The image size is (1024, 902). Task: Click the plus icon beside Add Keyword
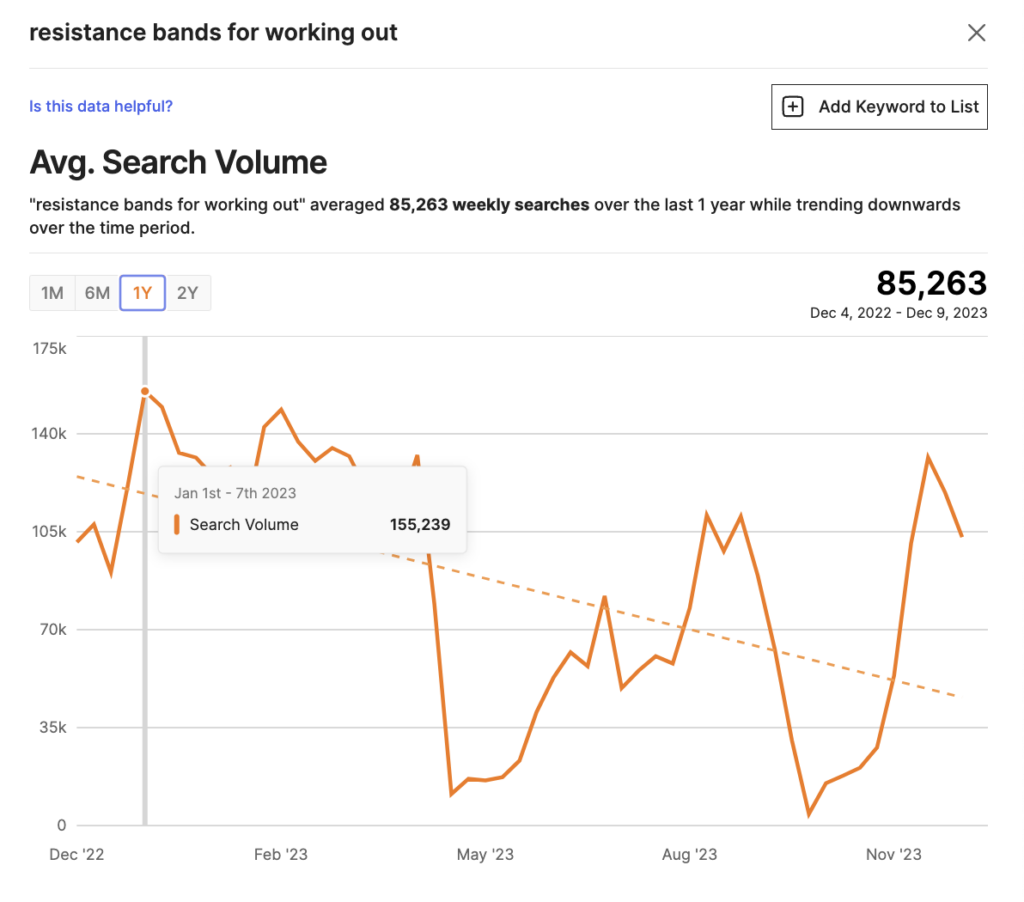coord(792,107)
